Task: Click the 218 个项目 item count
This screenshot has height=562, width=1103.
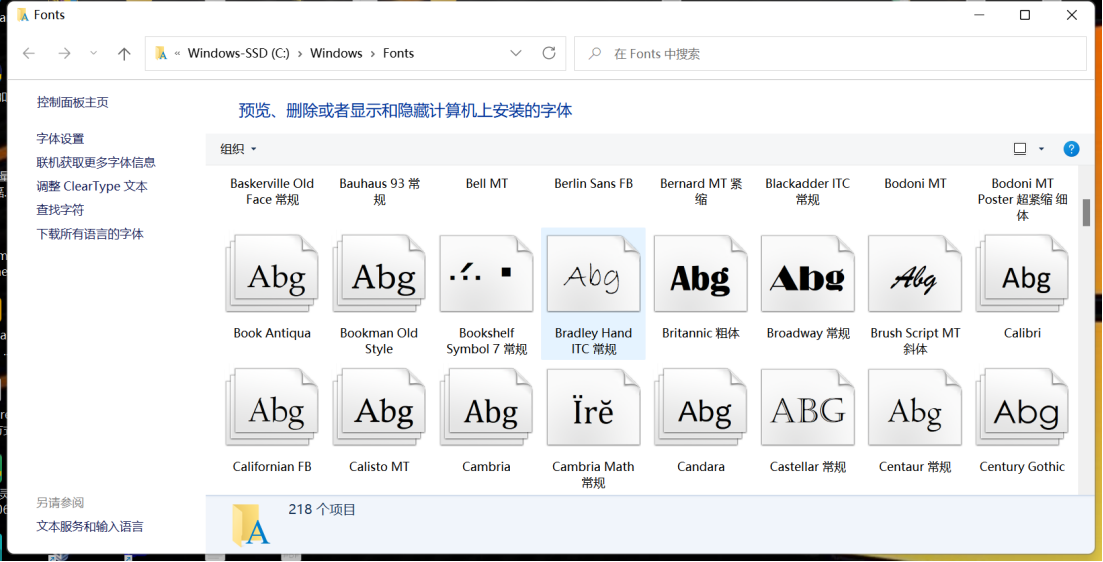Action: [322, 509]
